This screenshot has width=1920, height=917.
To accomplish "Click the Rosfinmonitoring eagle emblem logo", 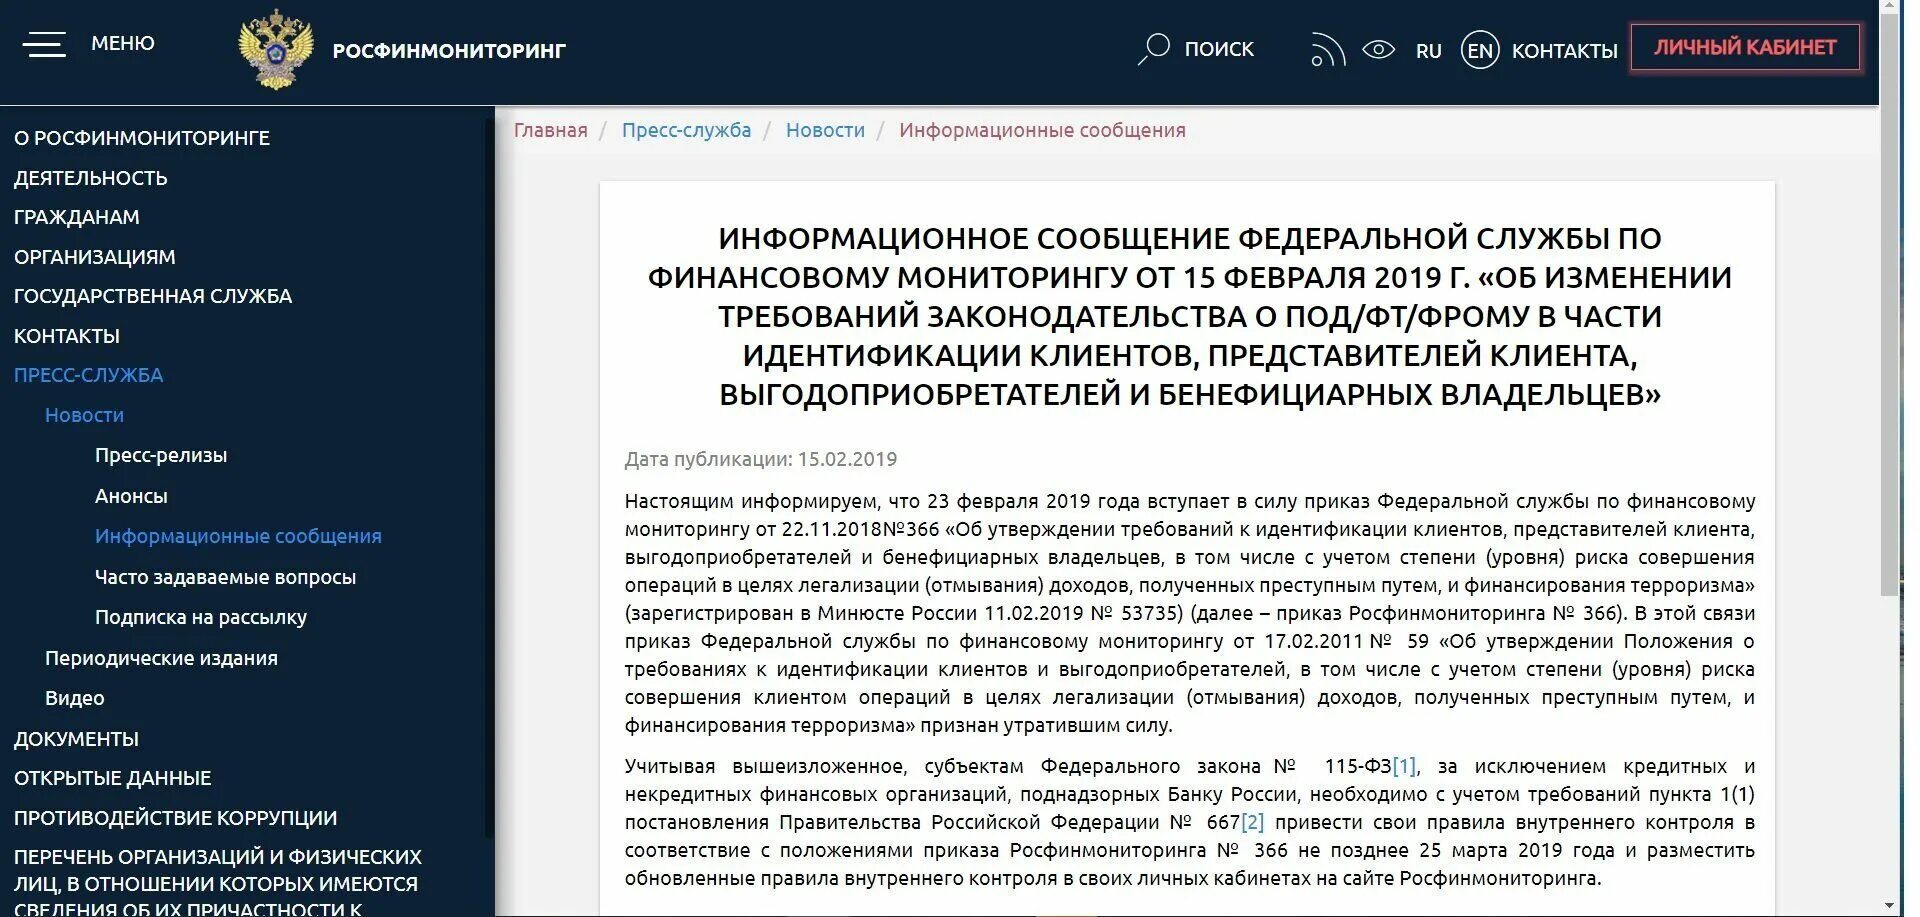I will [x=275, y=50].
